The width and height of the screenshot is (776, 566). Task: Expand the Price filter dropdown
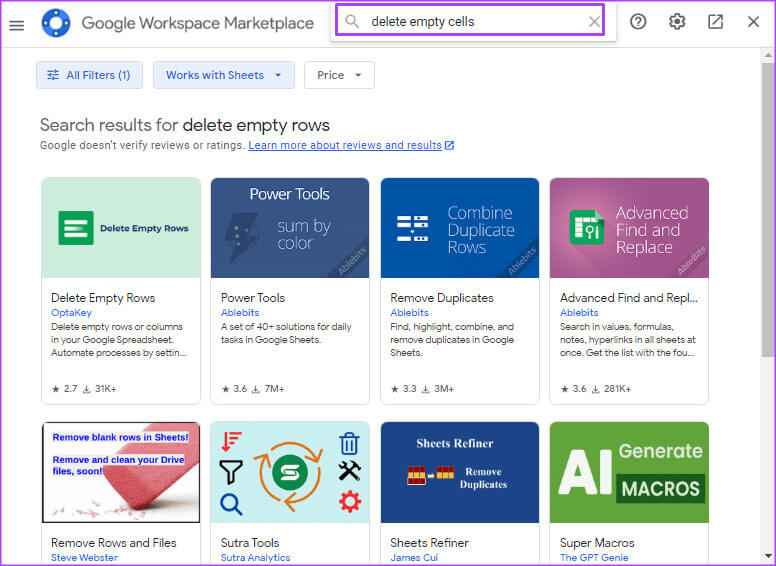pos(339,75)
